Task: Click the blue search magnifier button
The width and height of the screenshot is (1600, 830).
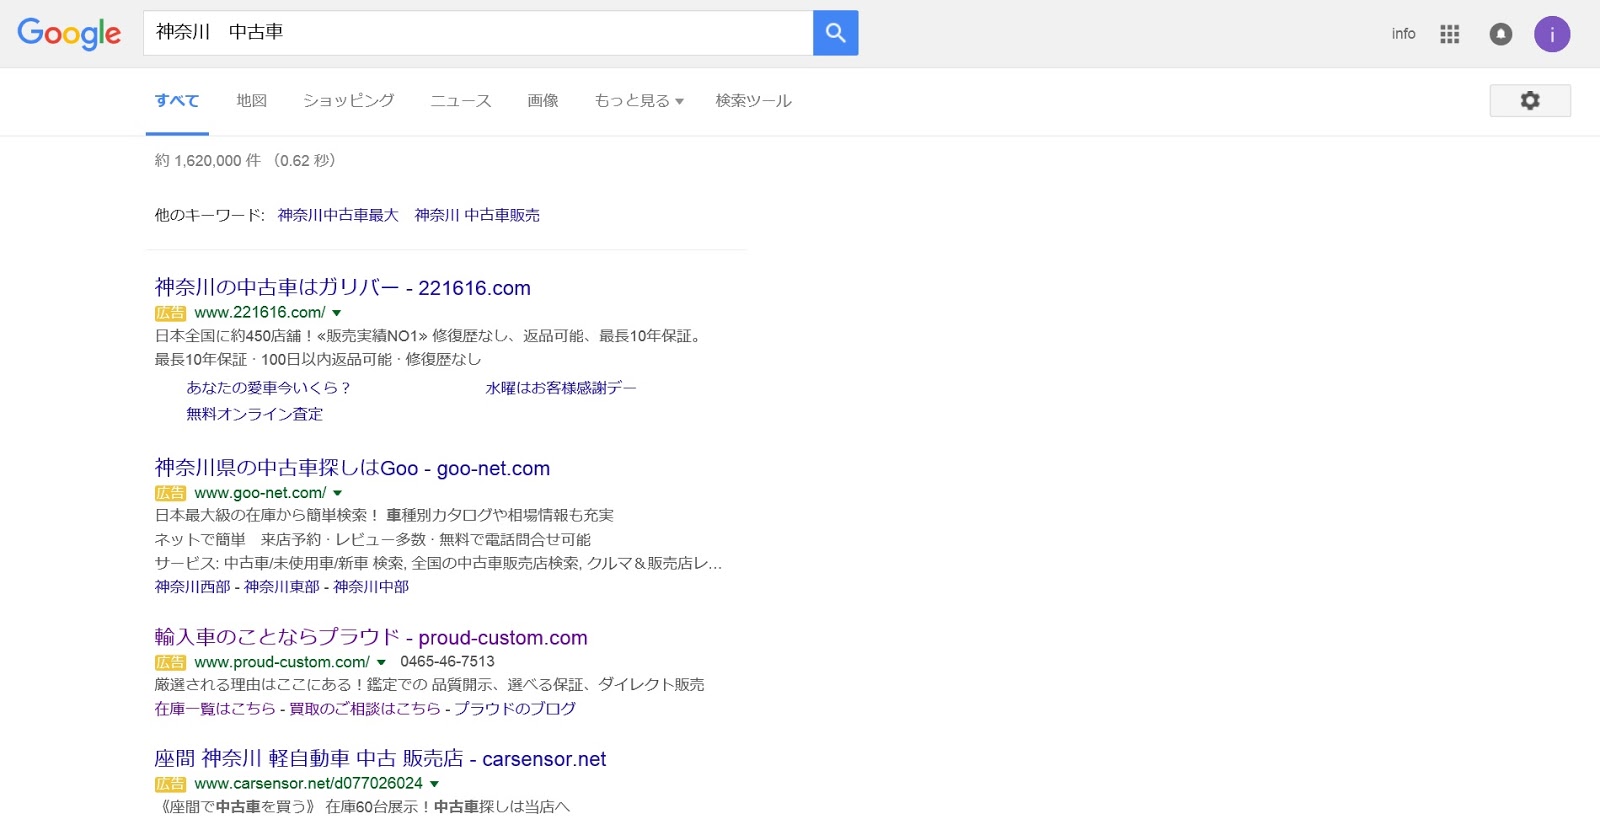Action: [x=835, y=33]
